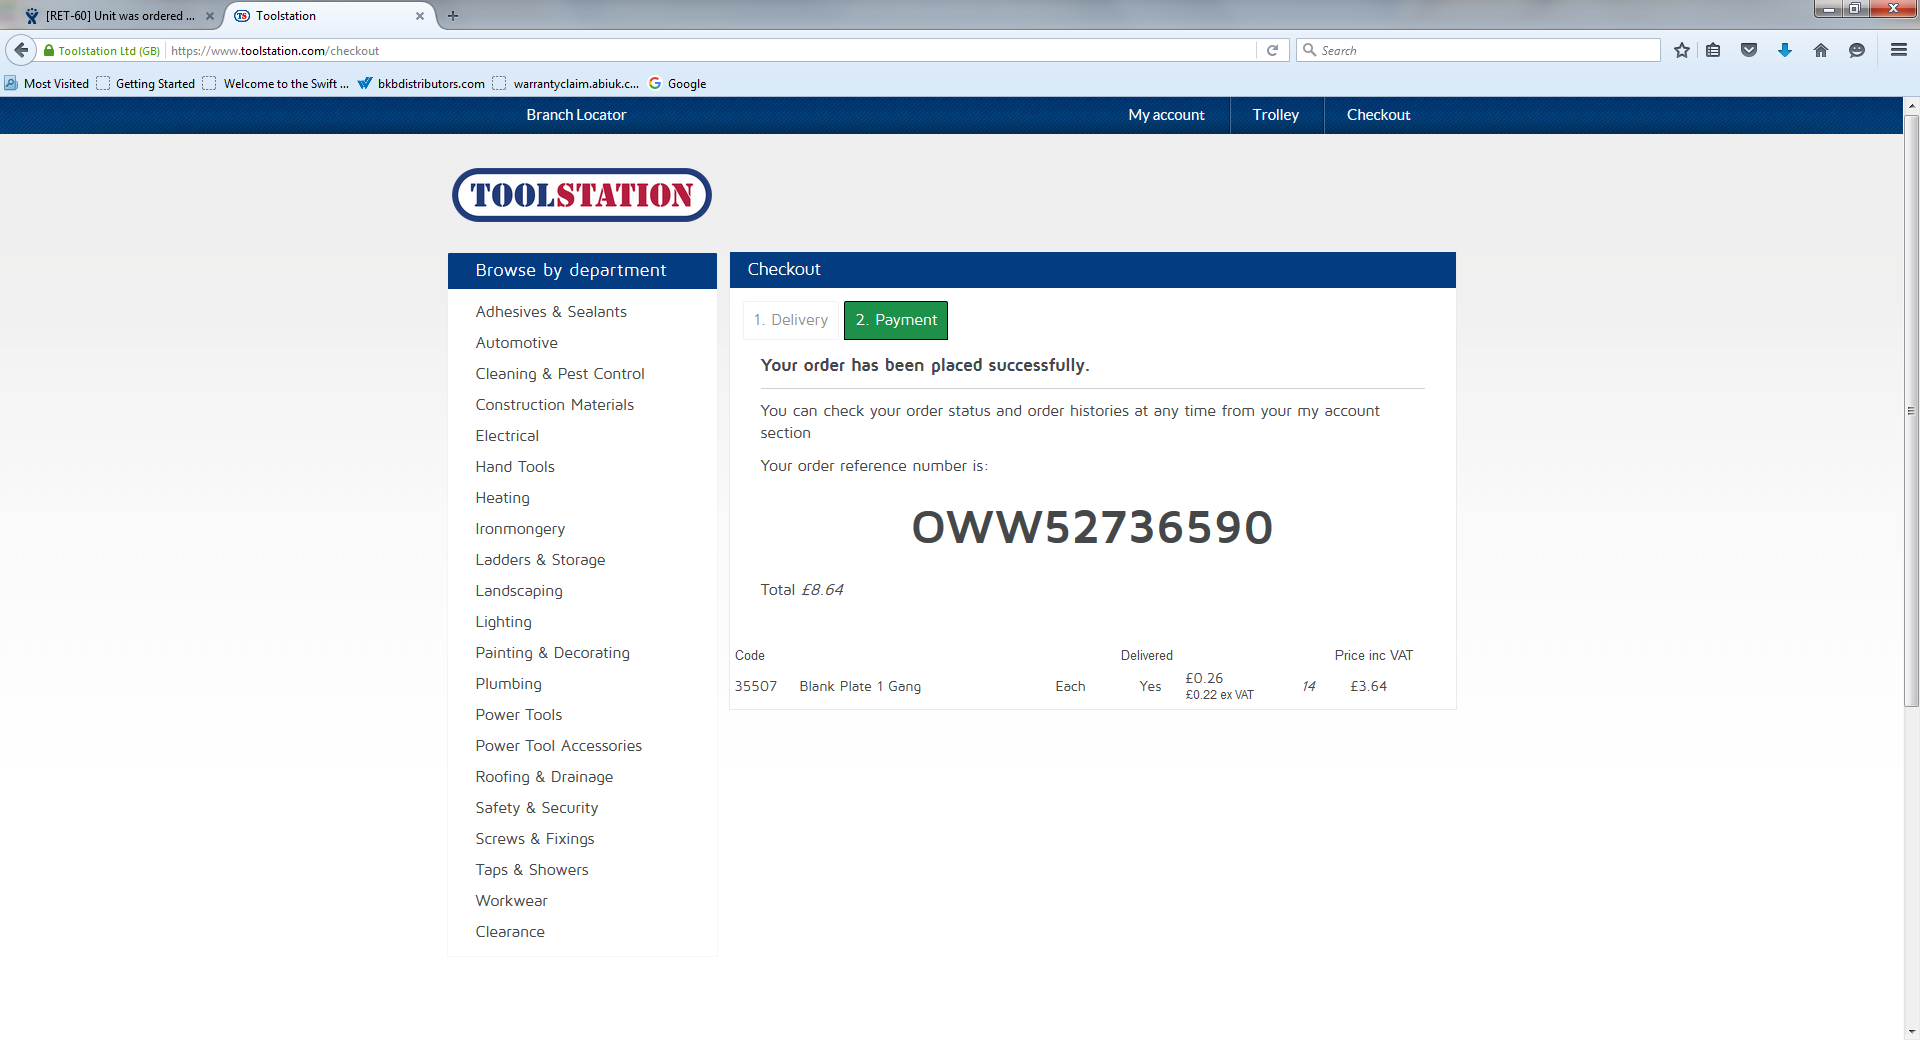The width and height of the screenshot is (1920, 1040).
Task: Open the Welcome to the Swift bookmark
Action: [x=276, y=84]
